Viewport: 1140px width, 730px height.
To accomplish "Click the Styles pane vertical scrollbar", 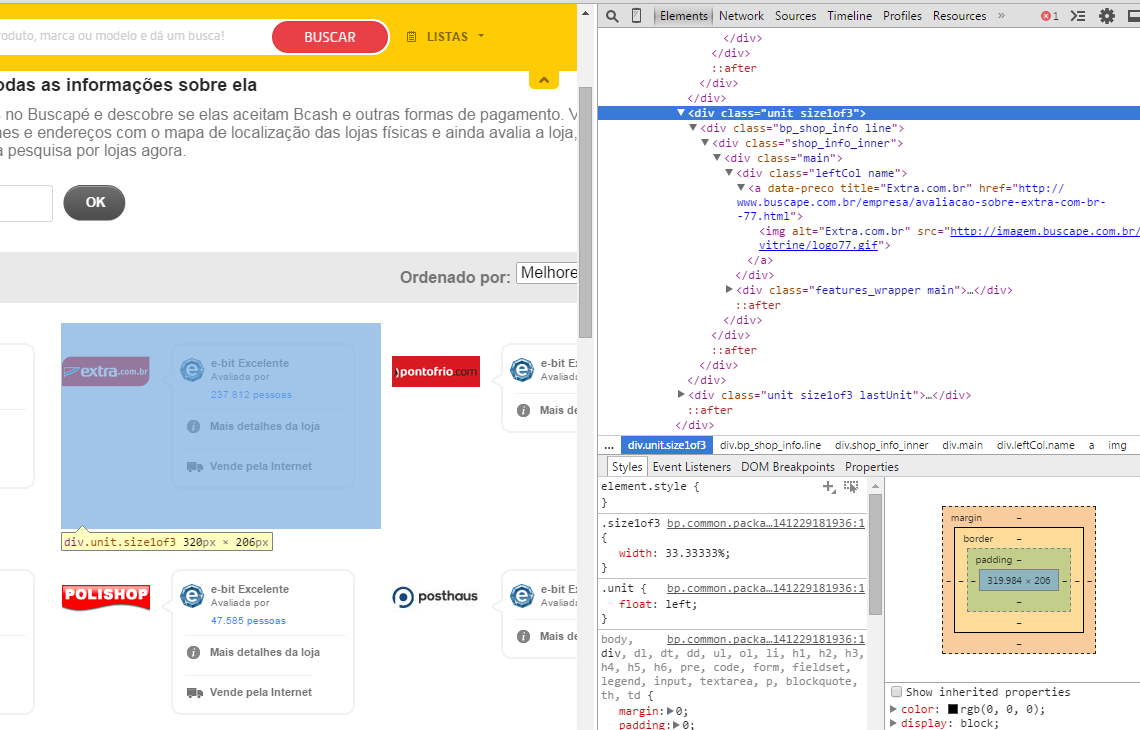I will tap(875, 554).
